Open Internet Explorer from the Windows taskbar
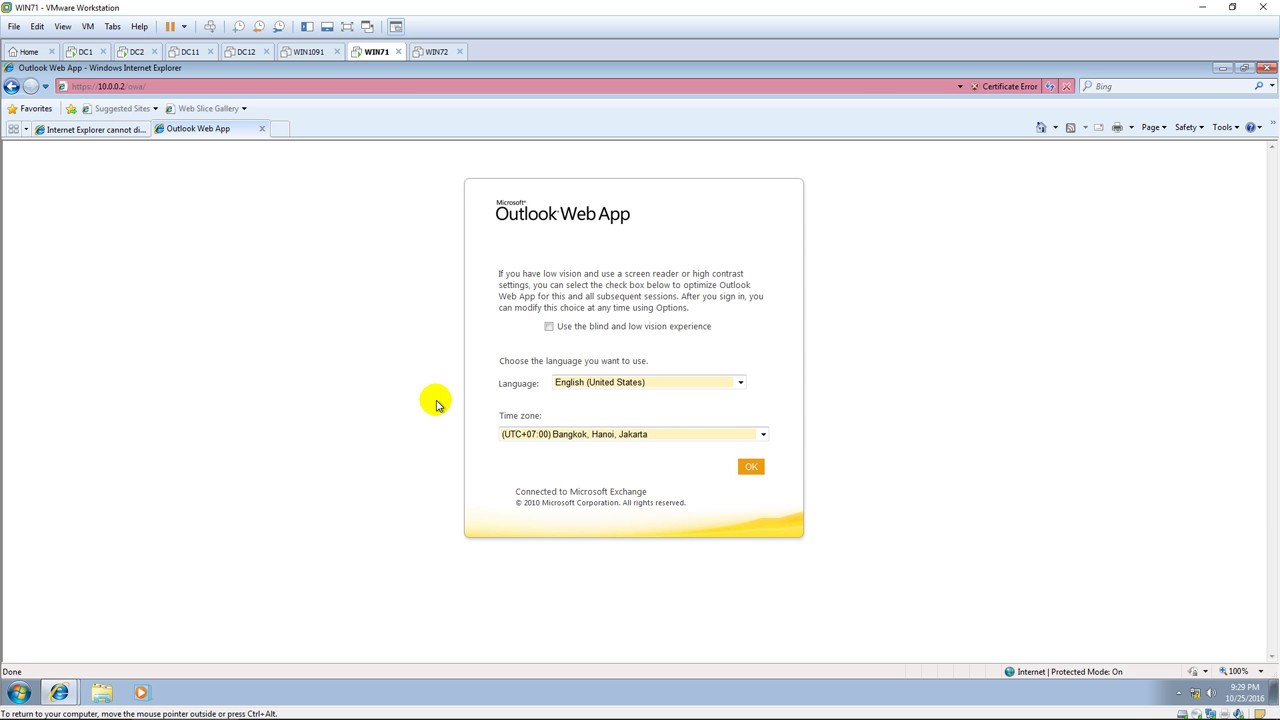This screenshot has height=720, width=1280. (x=59, y=692)
